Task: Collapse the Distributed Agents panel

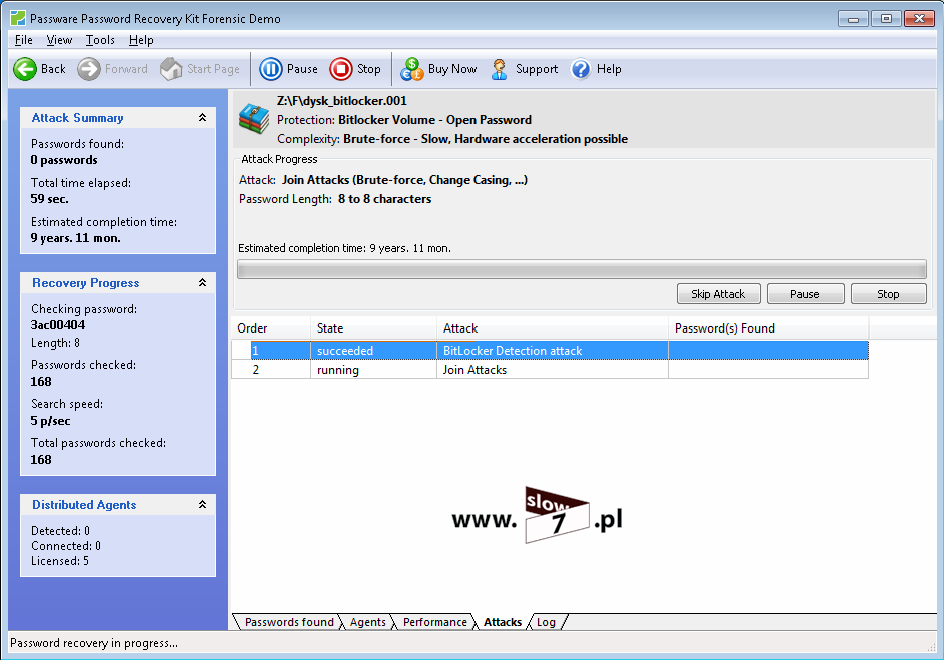Action: 202,505
